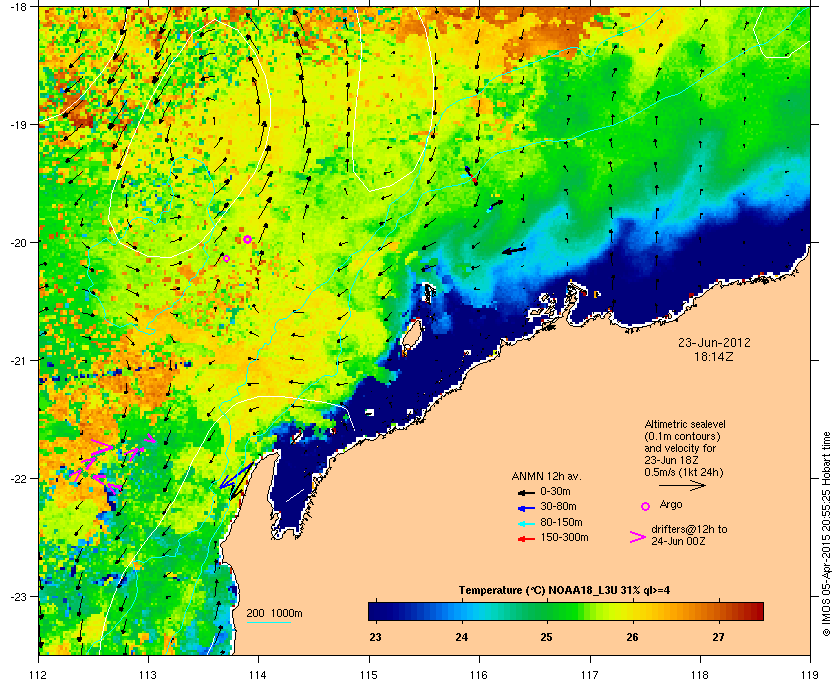
Task: Click the magenta Argo circle in legend
Action: [x=646, y=506]
